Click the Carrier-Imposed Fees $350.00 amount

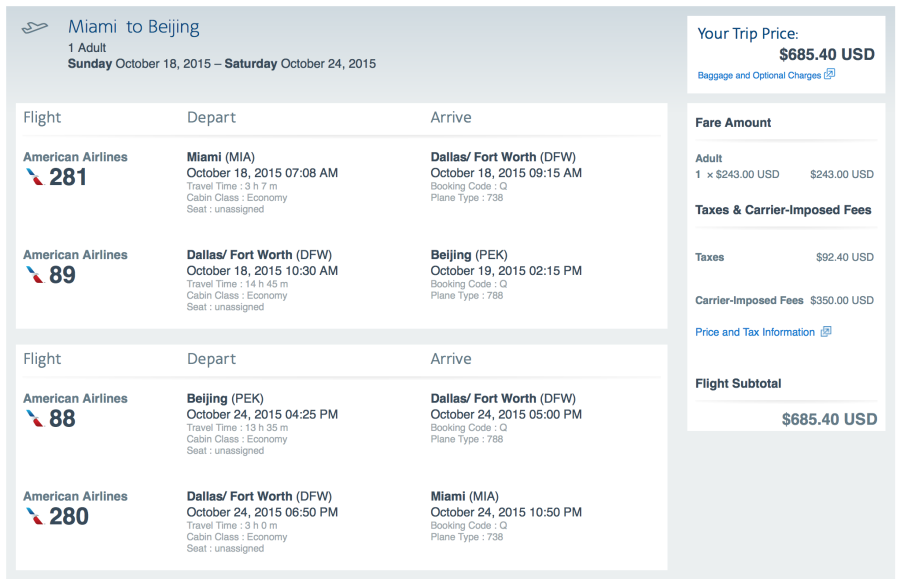(x=844, y=300)
